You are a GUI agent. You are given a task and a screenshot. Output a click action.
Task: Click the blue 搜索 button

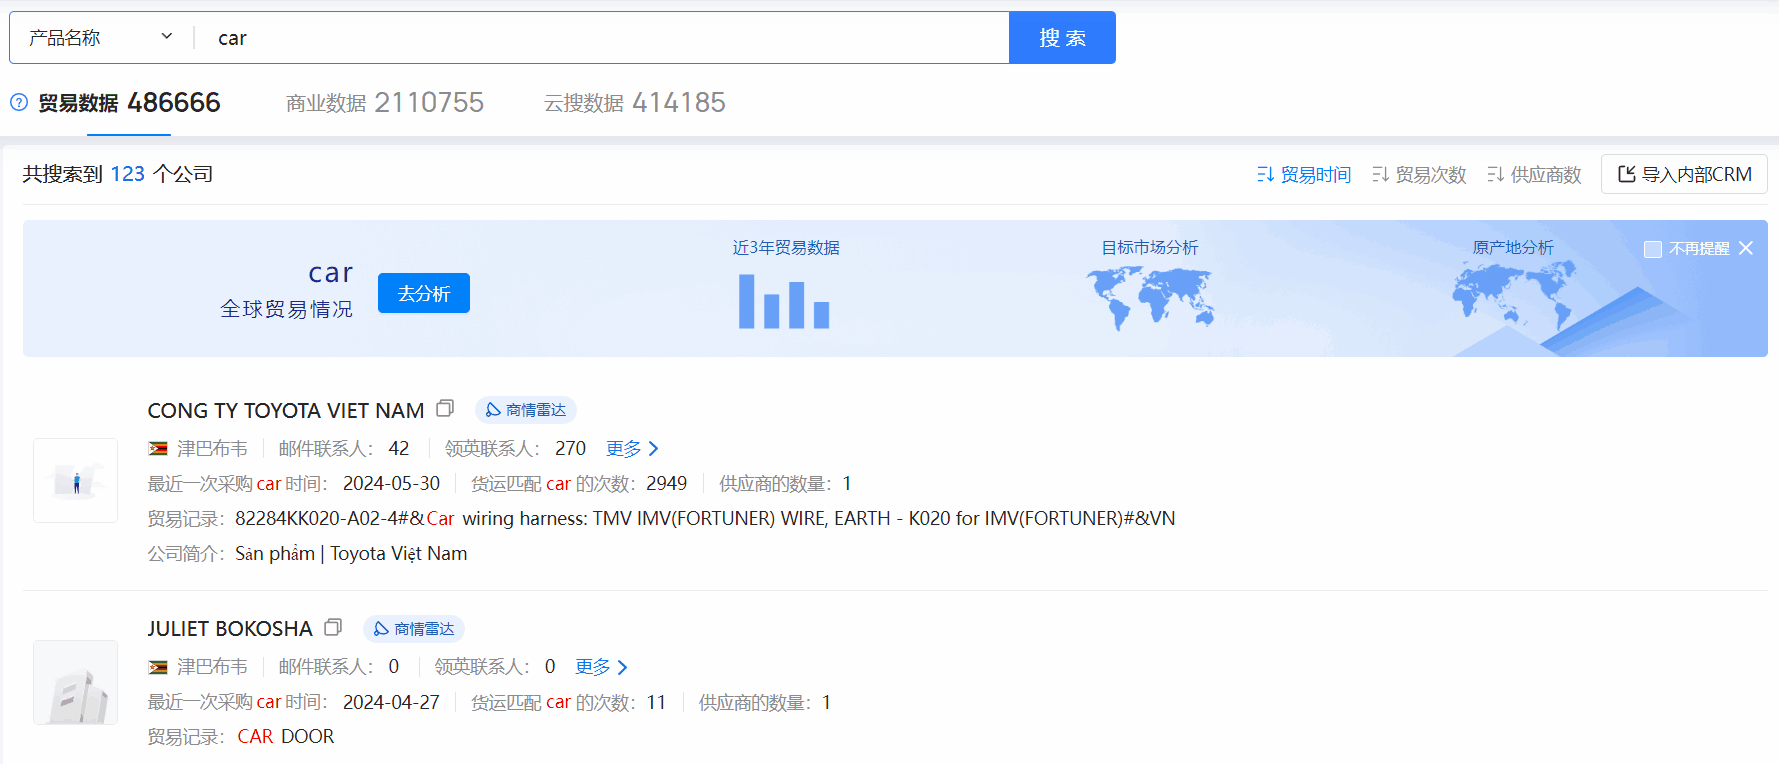(x=1062, y=38)
